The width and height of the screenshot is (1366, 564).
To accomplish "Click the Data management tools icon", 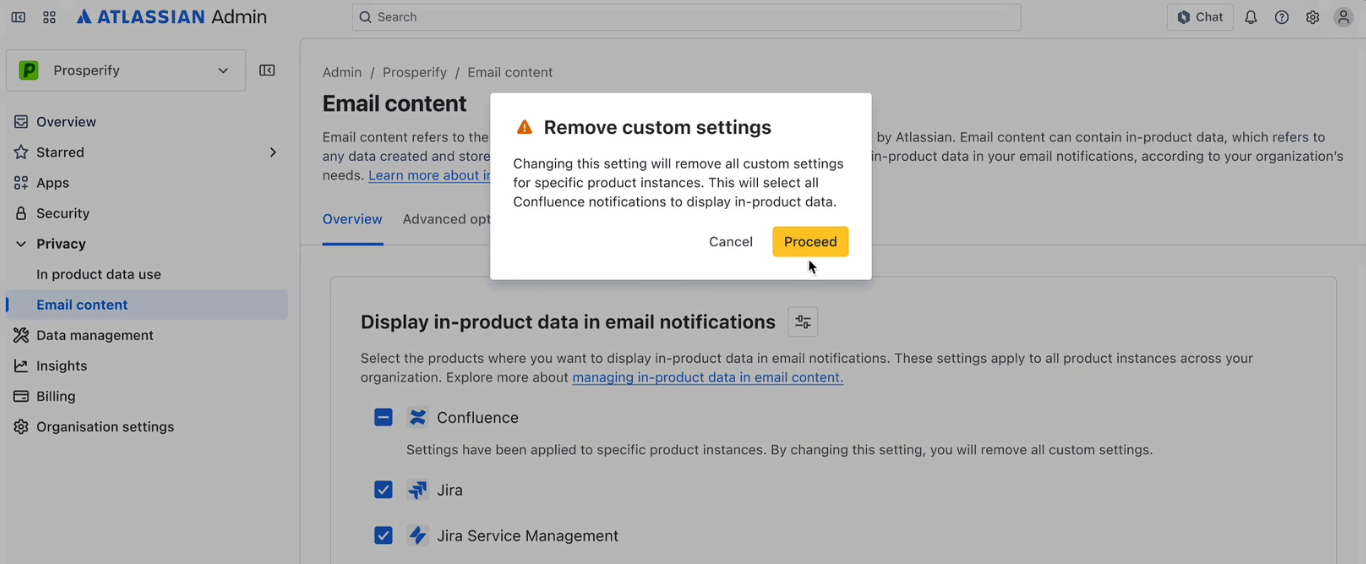I will point(21,335).
